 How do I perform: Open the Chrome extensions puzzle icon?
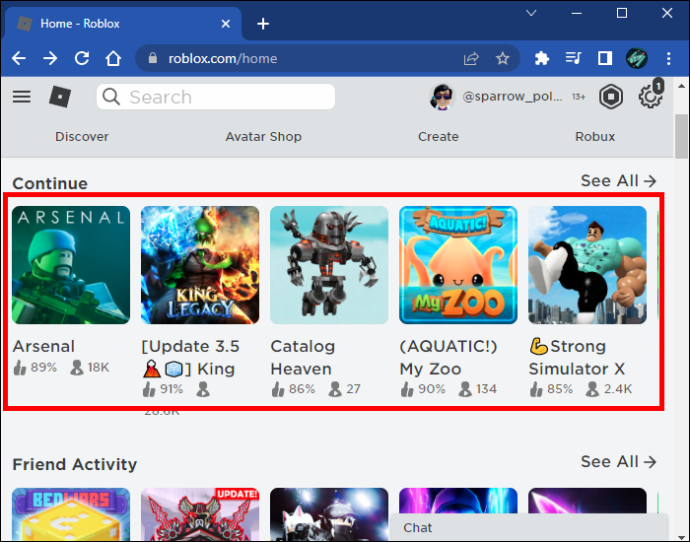pos(542,58)
